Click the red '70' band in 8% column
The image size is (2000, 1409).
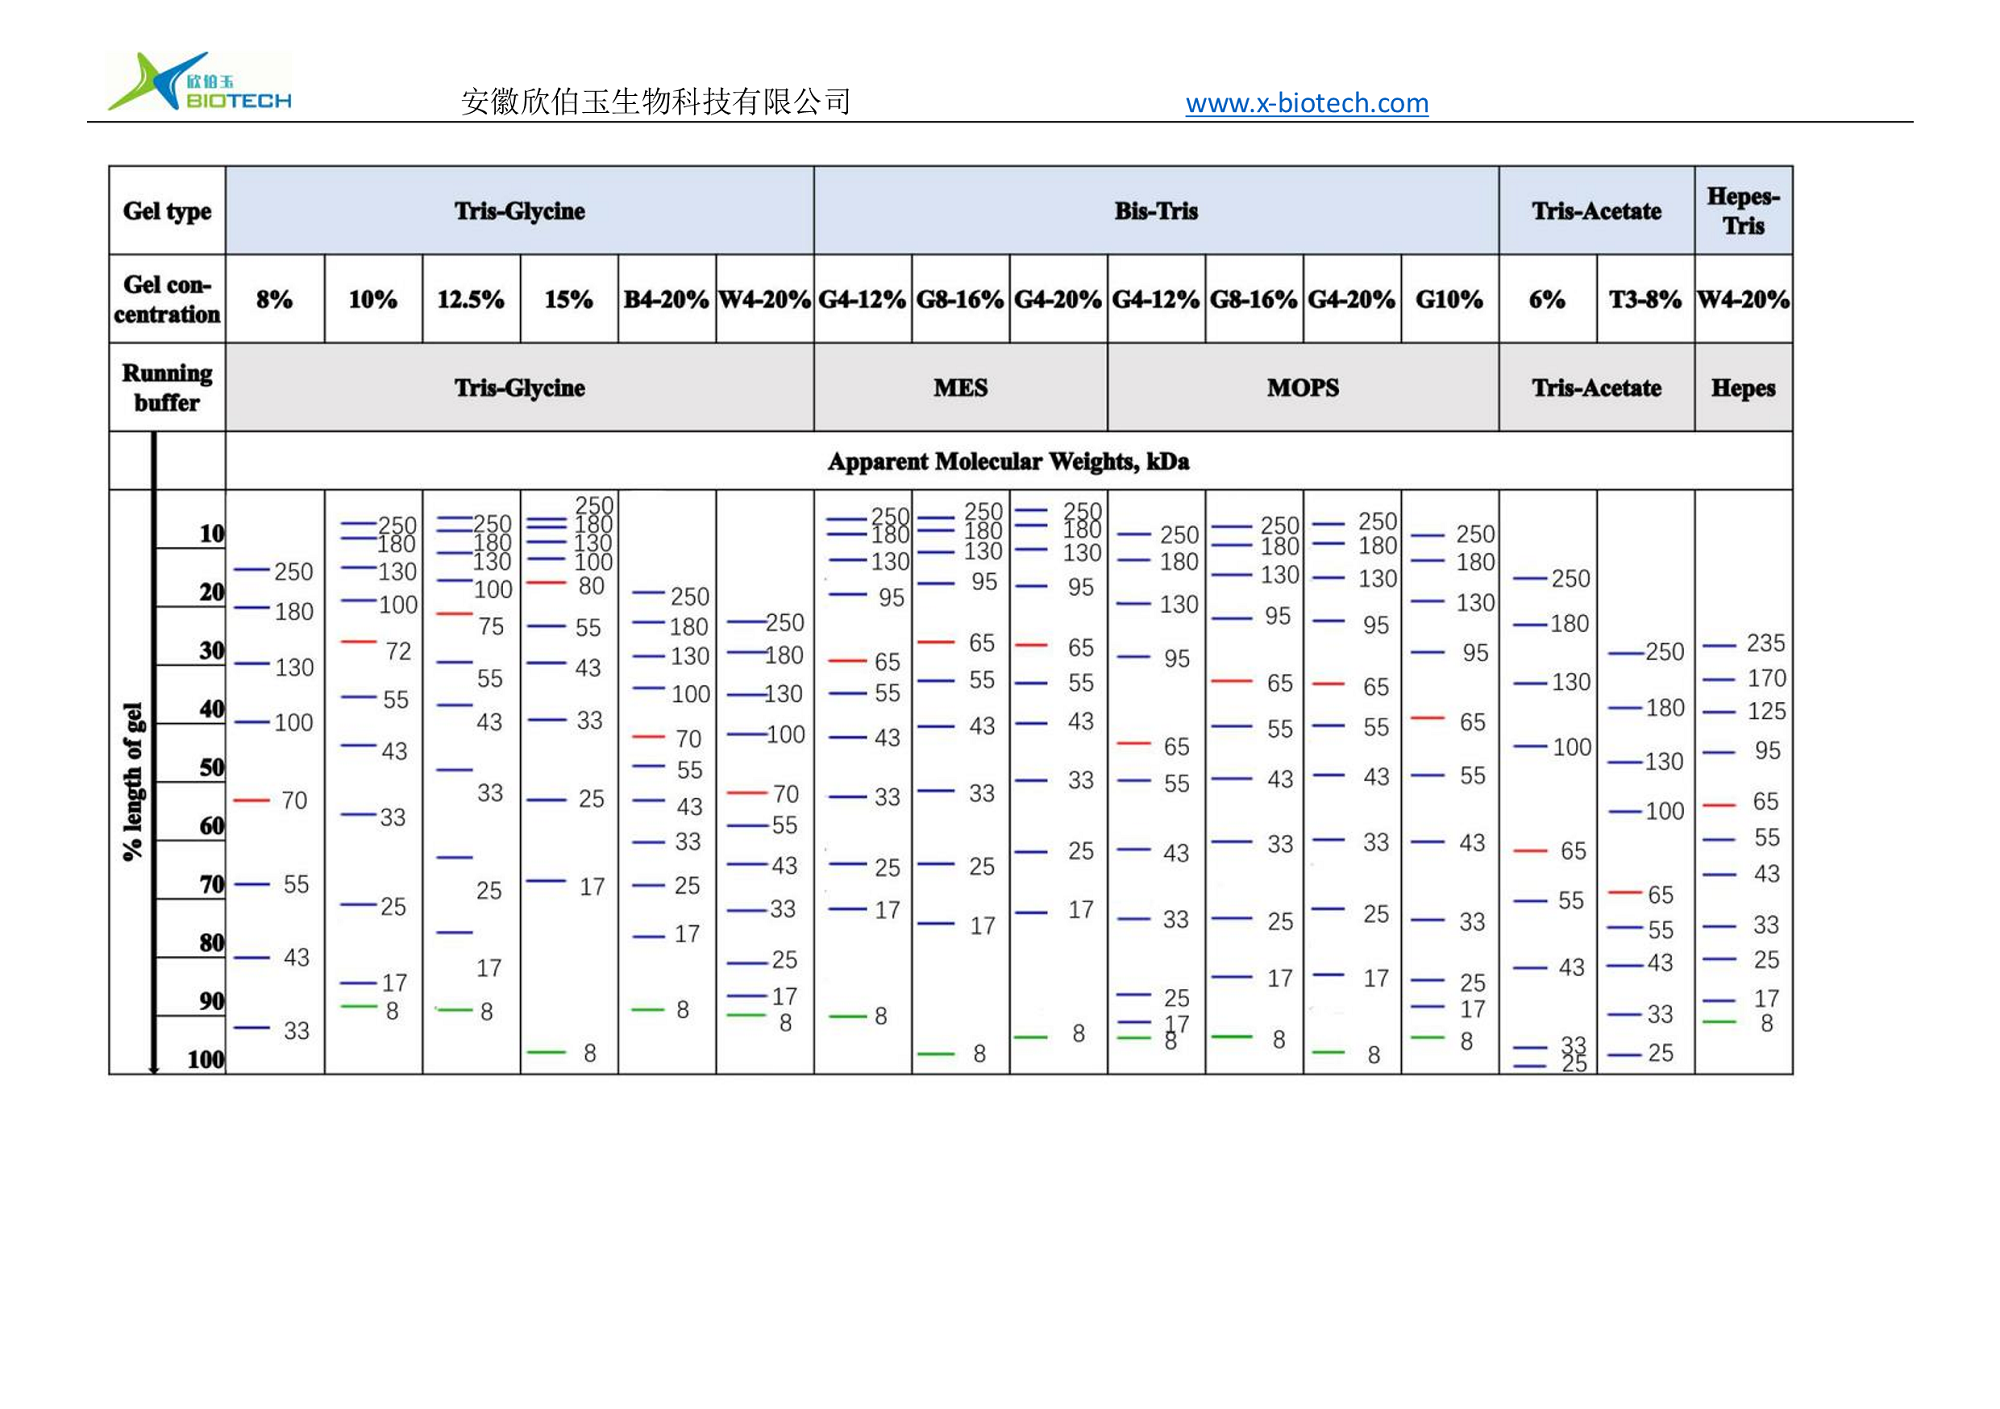point(251,800)
